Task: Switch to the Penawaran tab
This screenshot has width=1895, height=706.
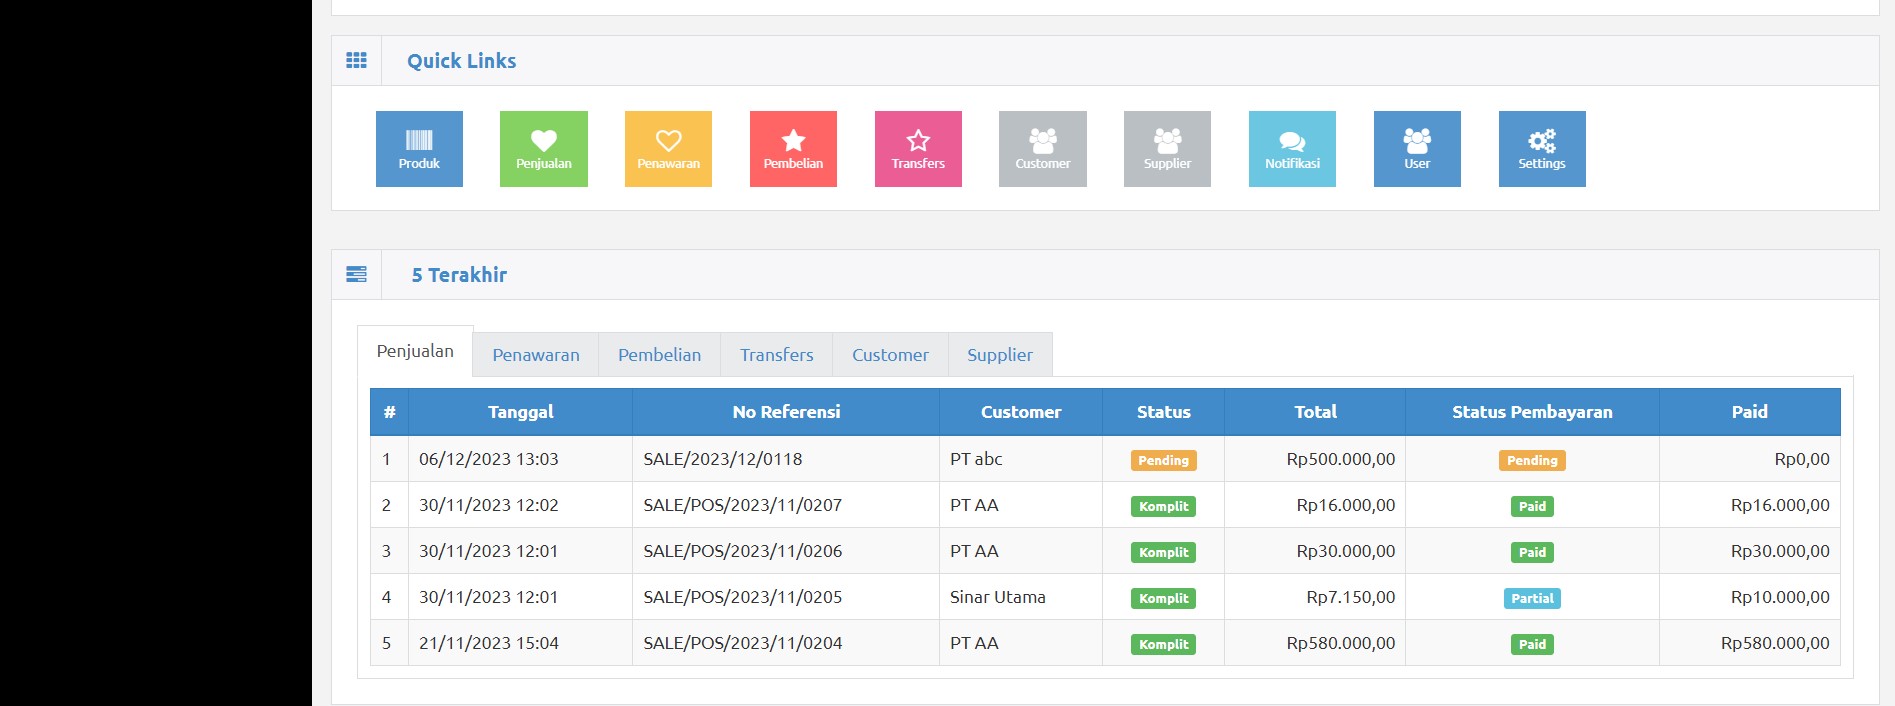Action: 535,355
